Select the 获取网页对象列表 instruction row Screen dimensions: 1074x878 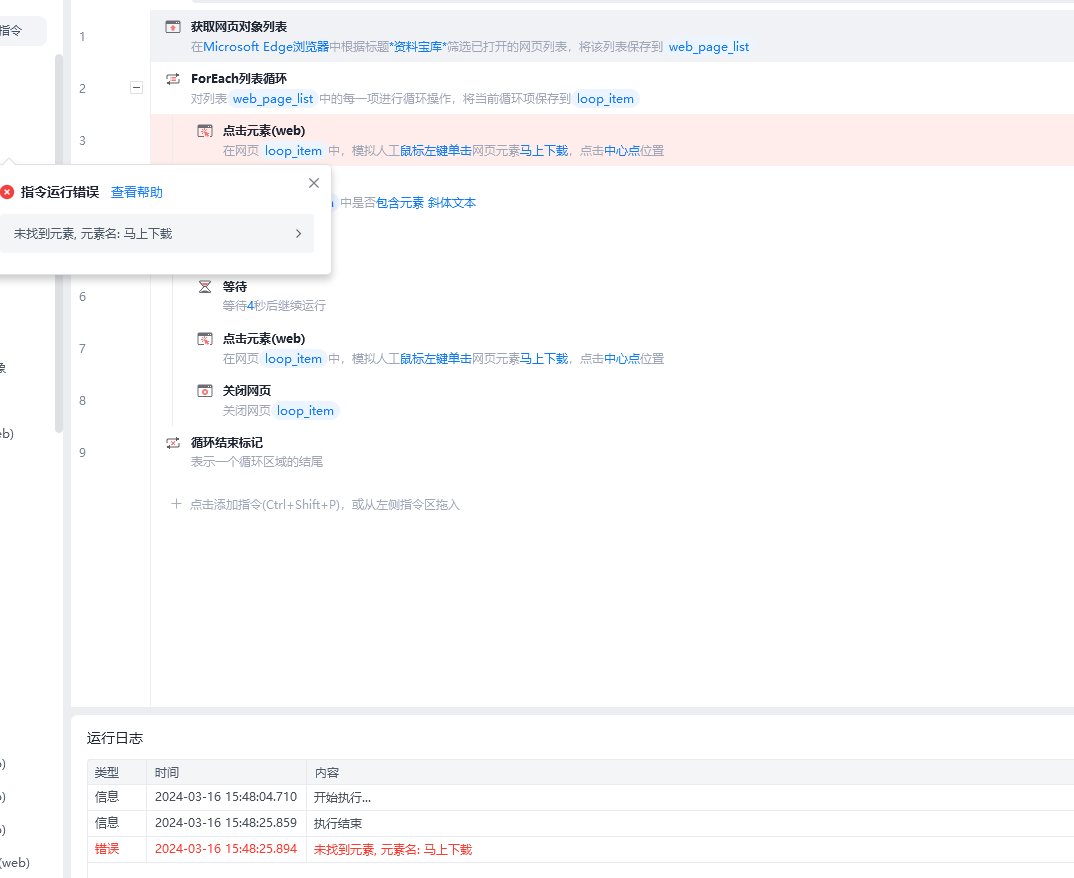tap(612, 36)
